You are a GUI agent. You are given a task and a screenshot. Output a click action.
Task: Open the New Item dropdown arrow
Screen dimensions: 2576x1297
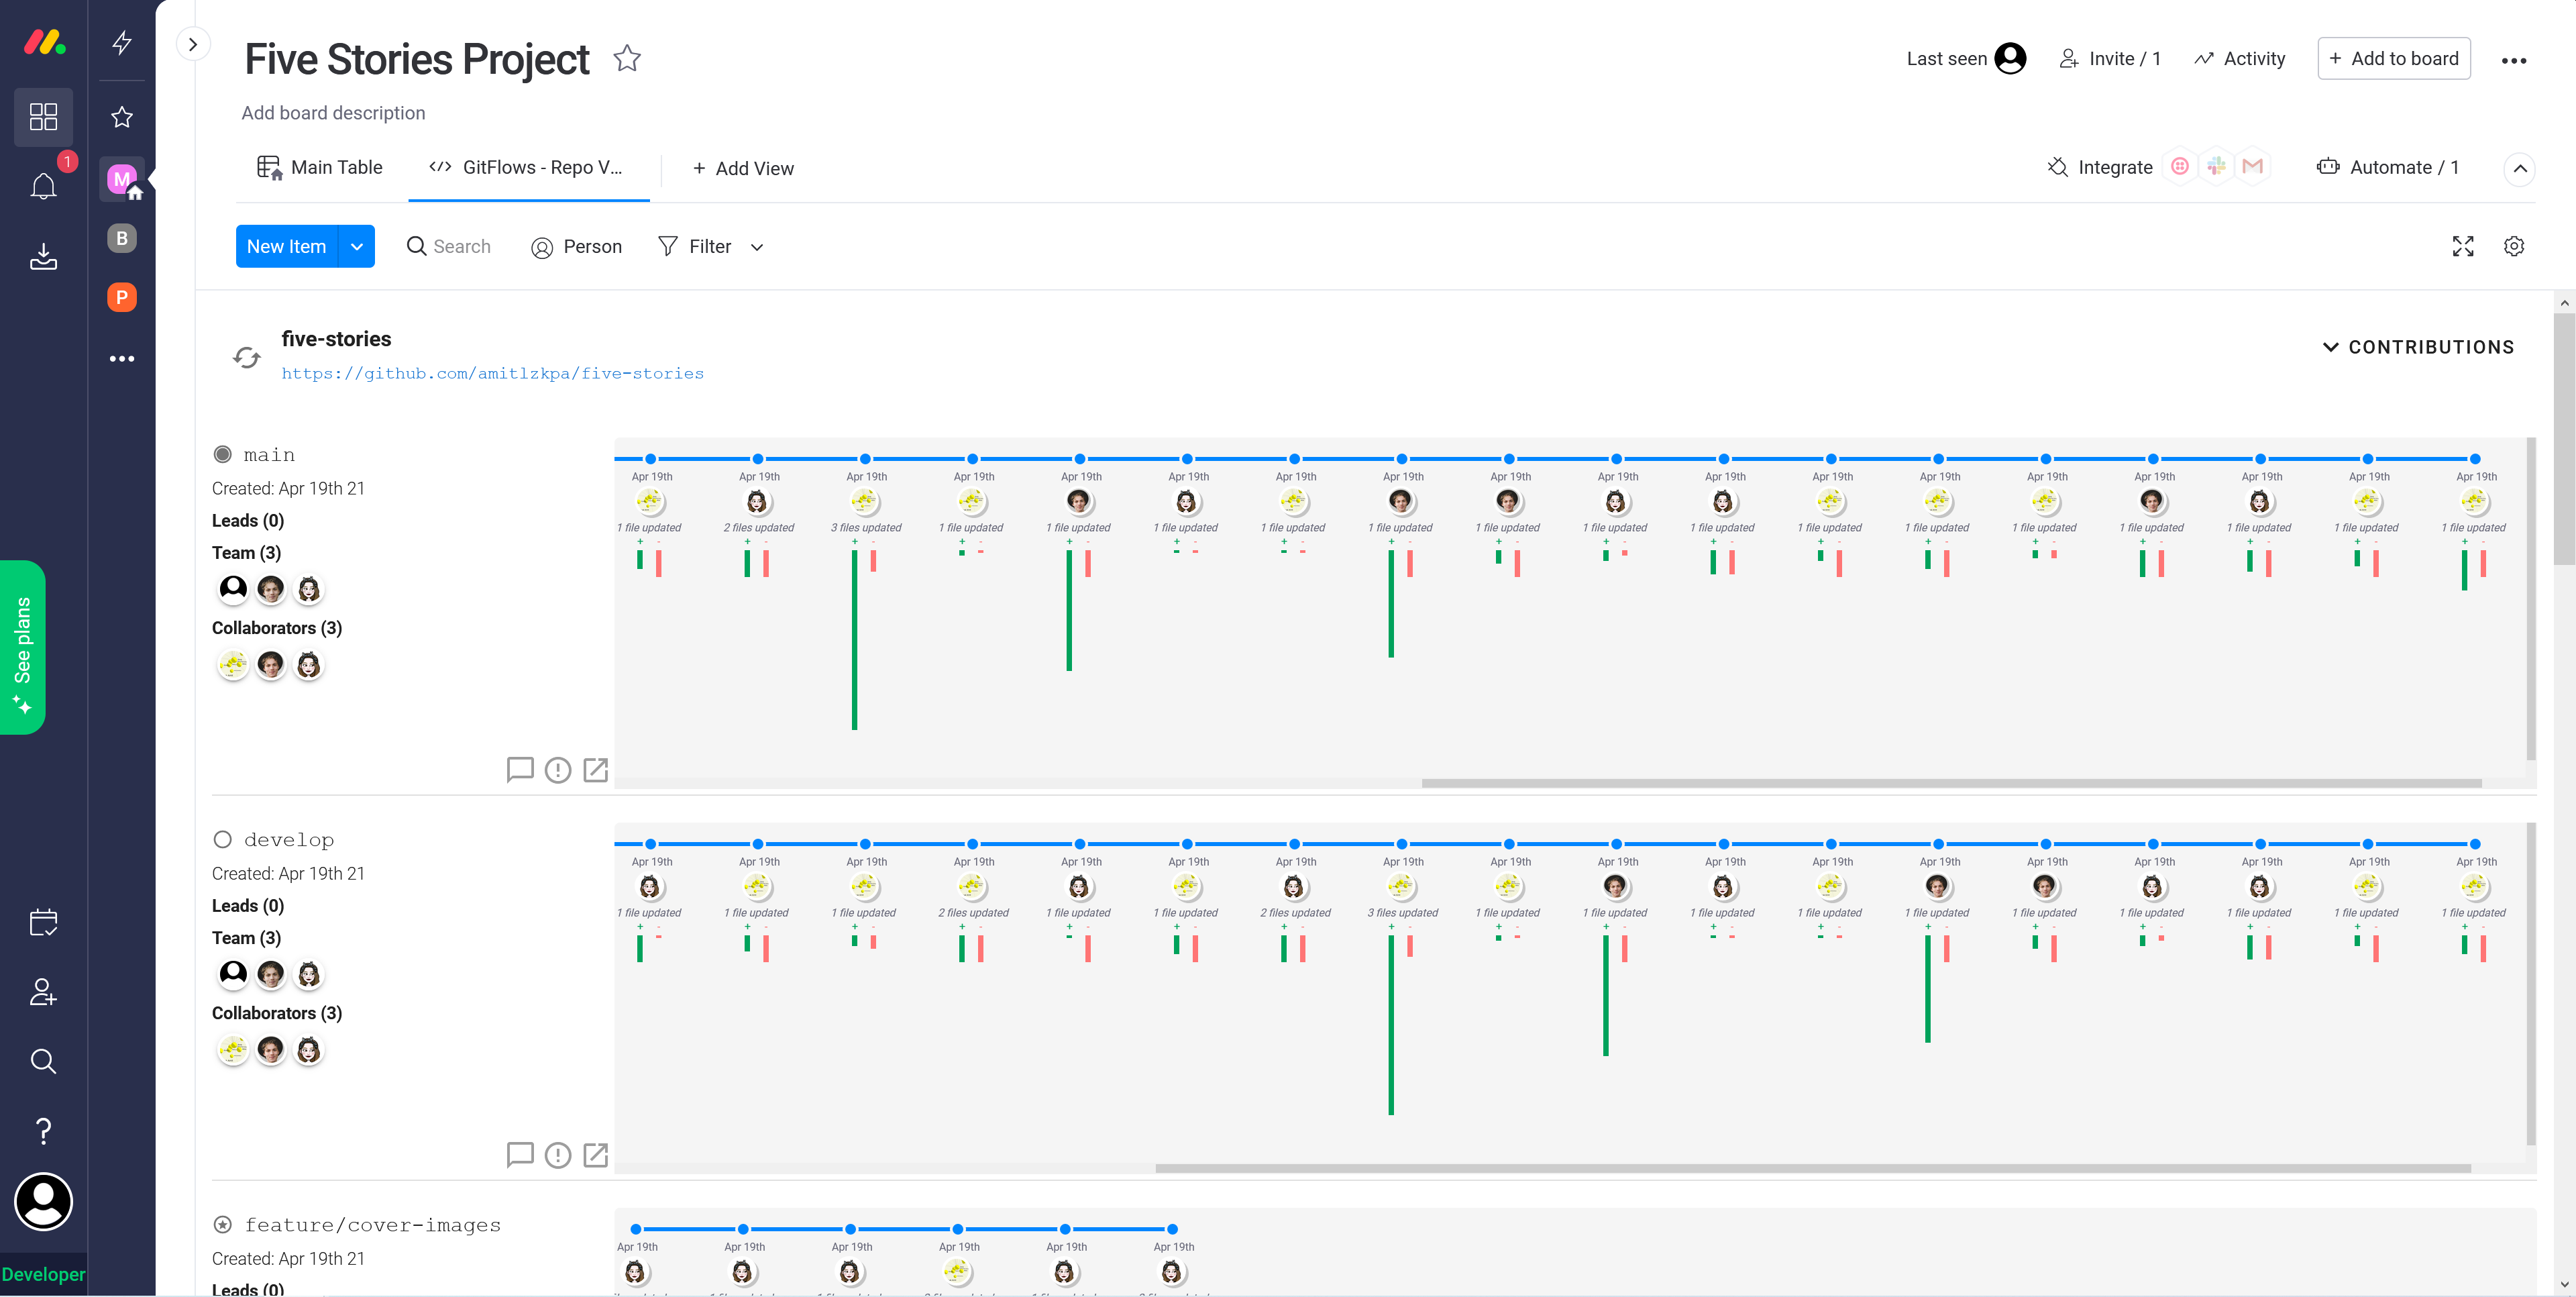point(357,246)
